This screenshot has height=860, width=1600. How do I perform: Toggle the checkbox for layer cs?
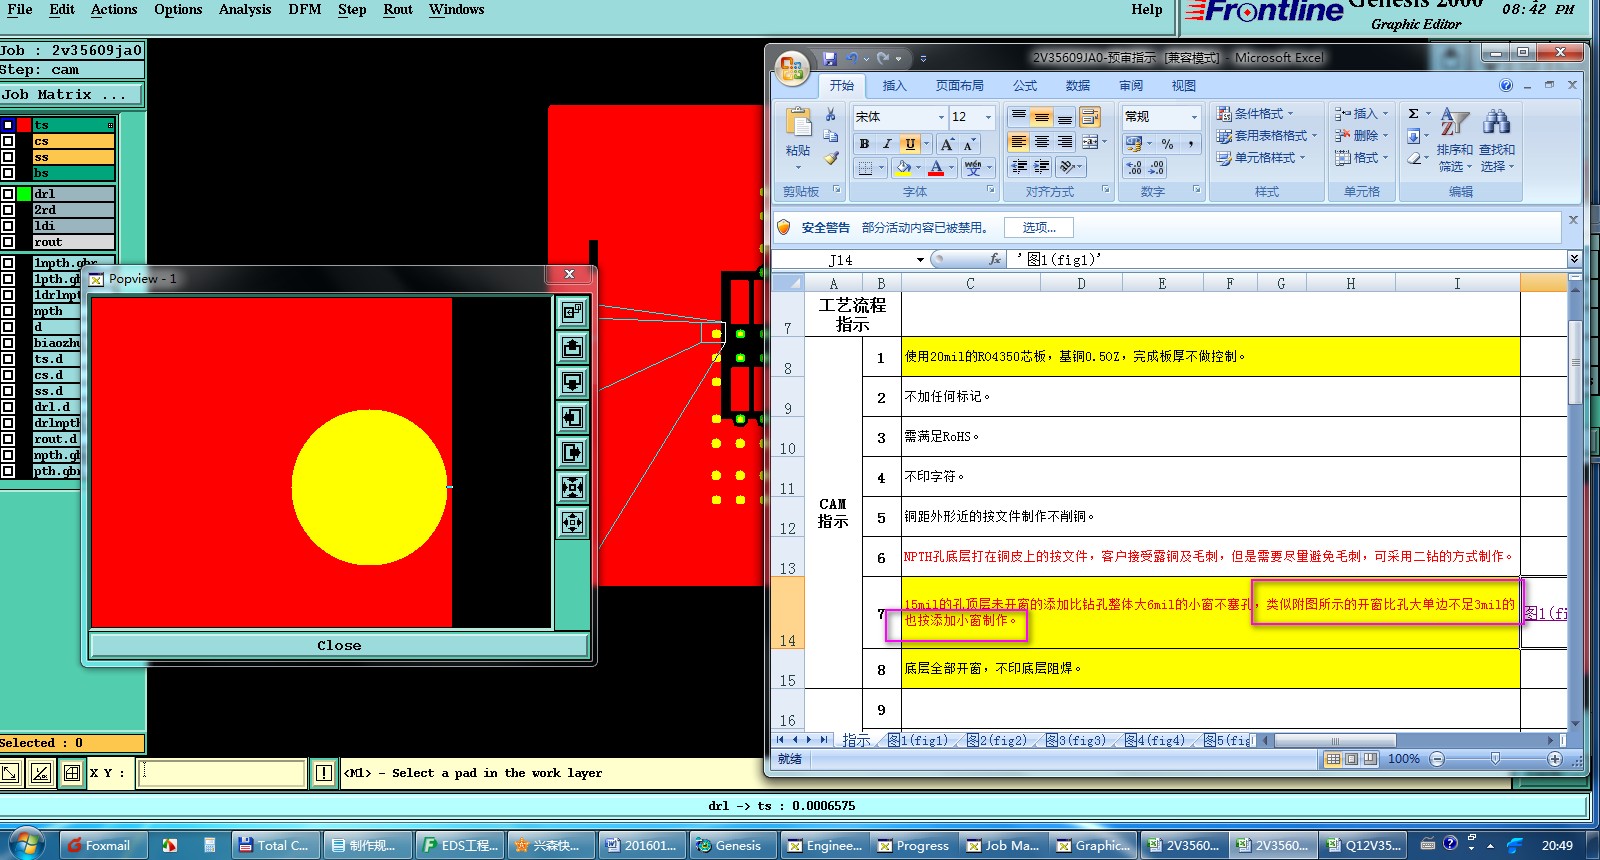pyautogui.click(x=8, y=141)
